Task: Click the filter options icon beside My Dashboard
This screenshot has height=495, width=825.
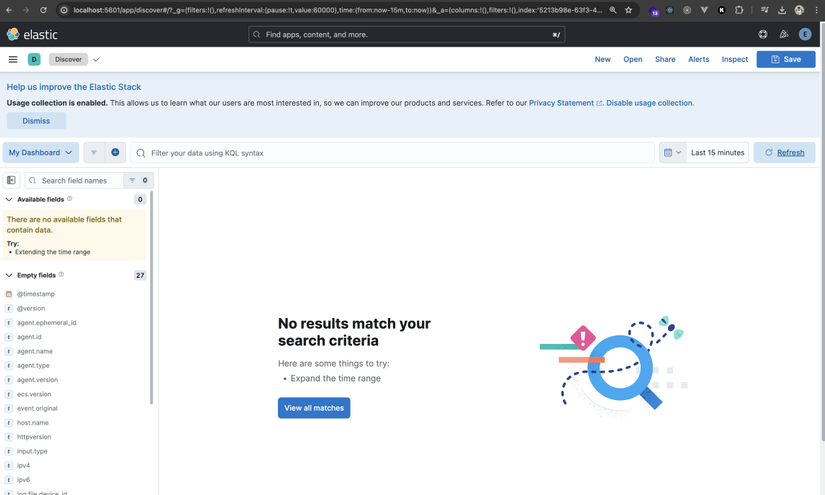Action: point(94,153)
